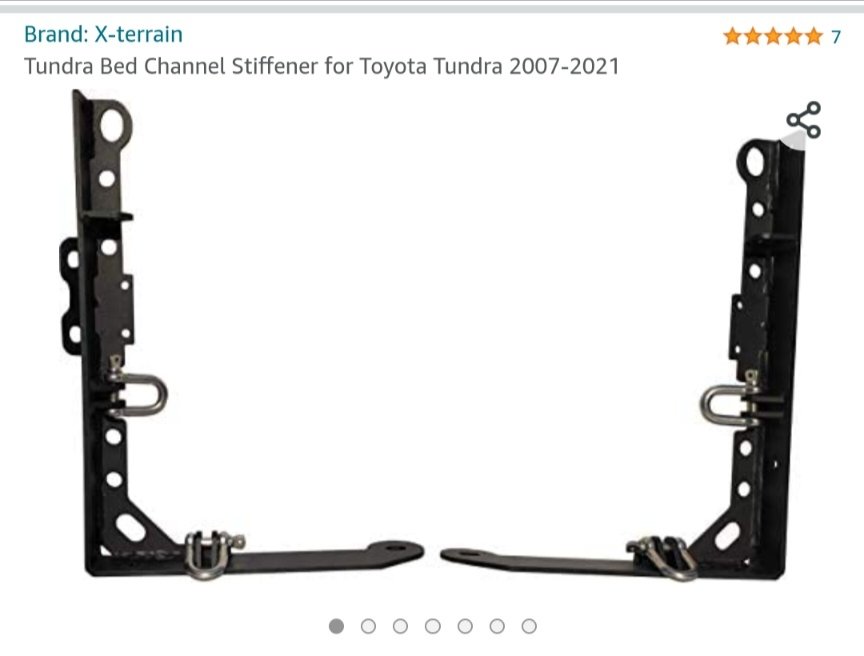Select the second image carousel dot
The image size is (864, 656).
(x=368, y=626)
